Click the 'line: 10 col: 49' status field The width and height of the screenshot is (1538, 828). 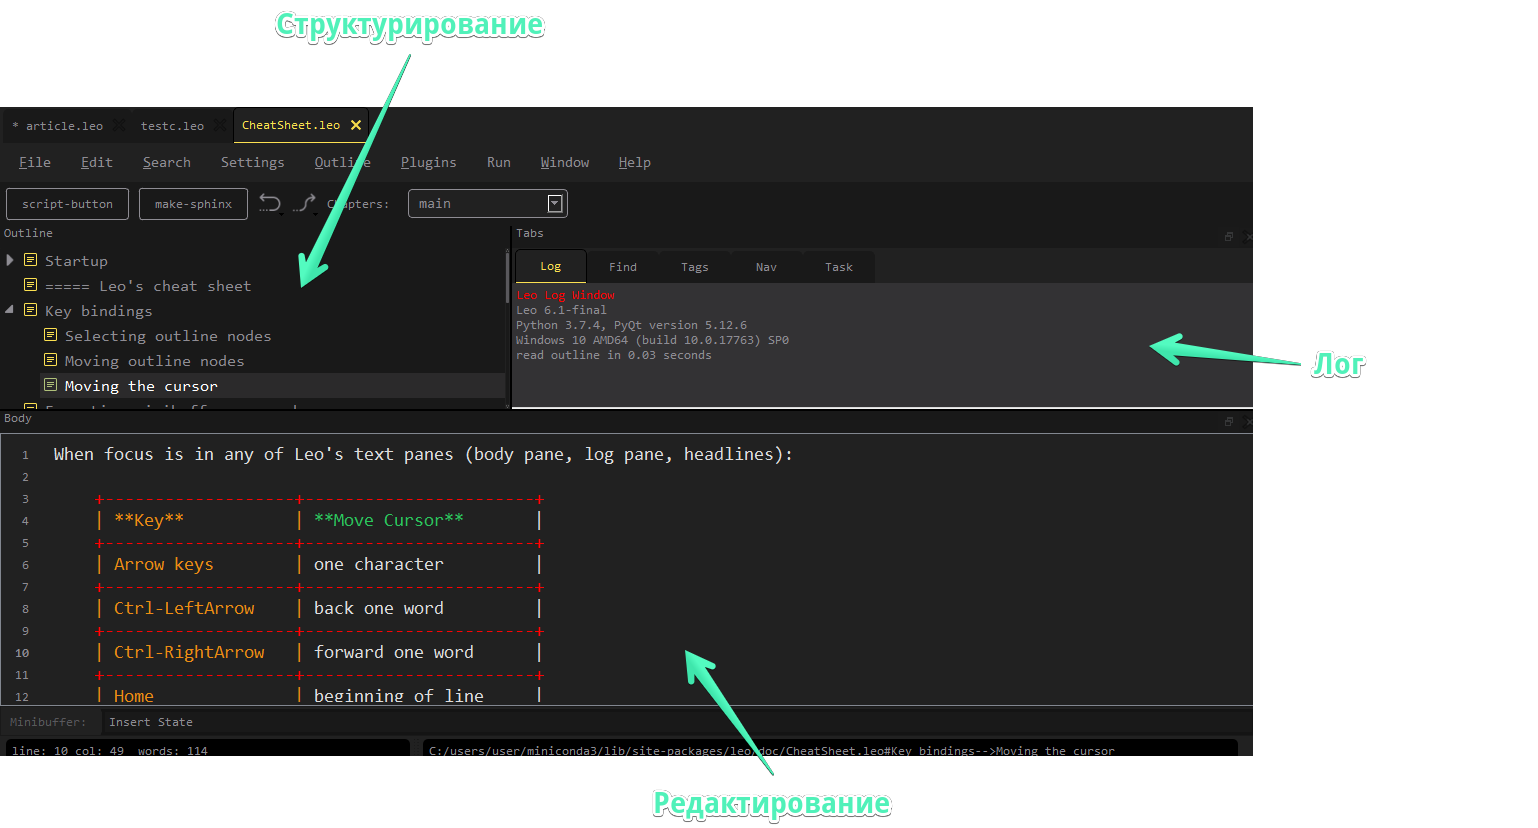(208, 749)
